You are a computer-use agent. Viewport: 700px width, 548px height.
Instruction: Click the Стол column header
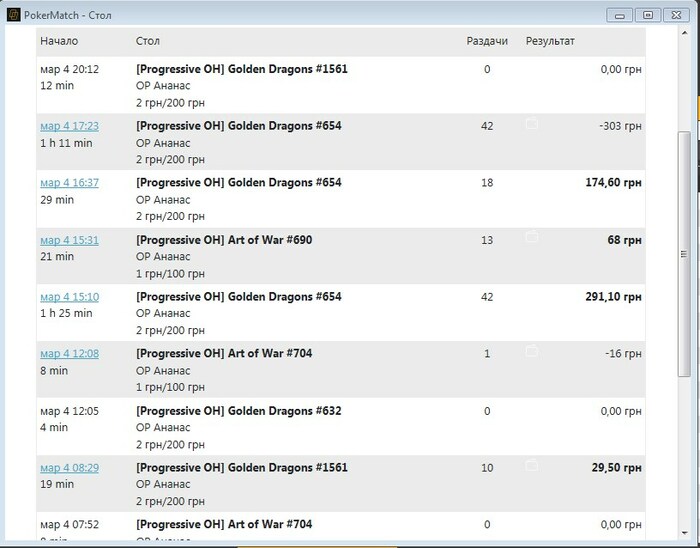coord(148,41)
